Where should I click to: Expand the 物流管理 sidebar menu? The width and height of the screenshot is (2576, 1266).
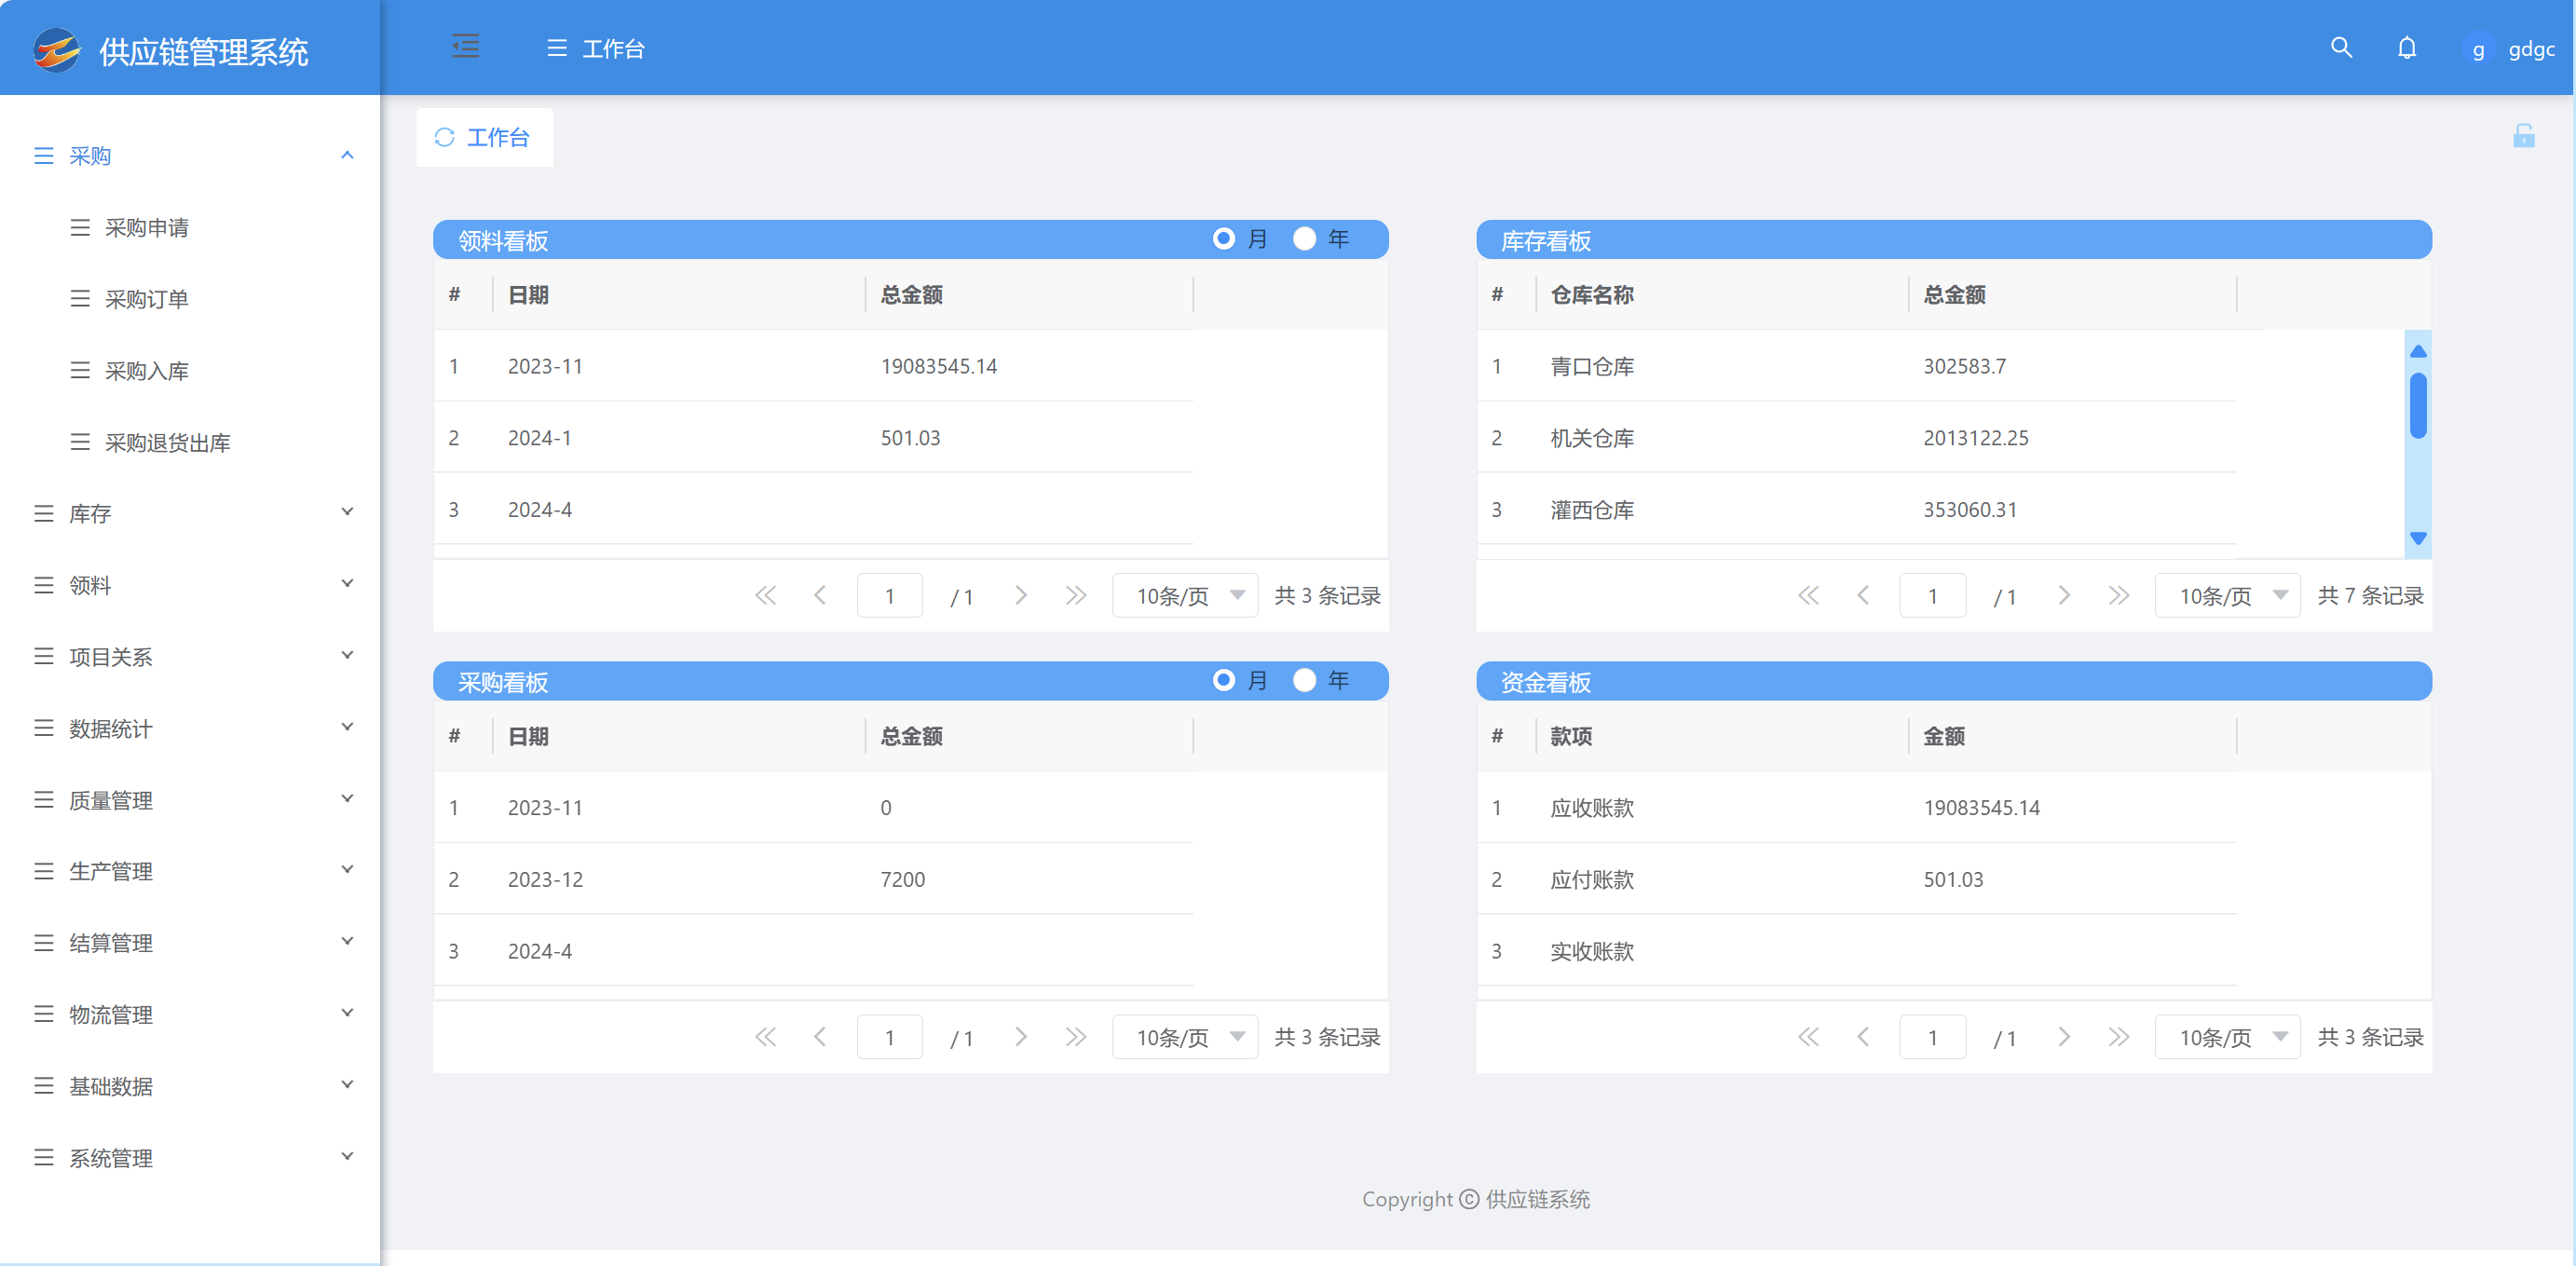coord(190,1014)
